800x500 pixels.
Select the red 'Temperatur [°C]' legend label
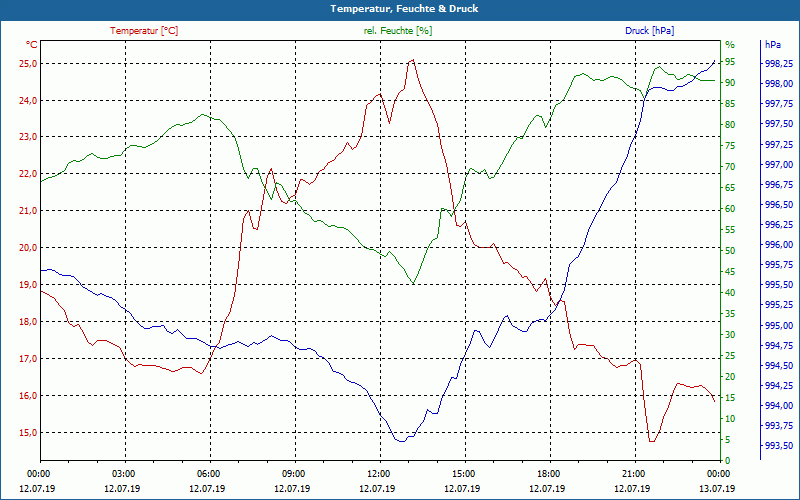[x=144, y=31]
